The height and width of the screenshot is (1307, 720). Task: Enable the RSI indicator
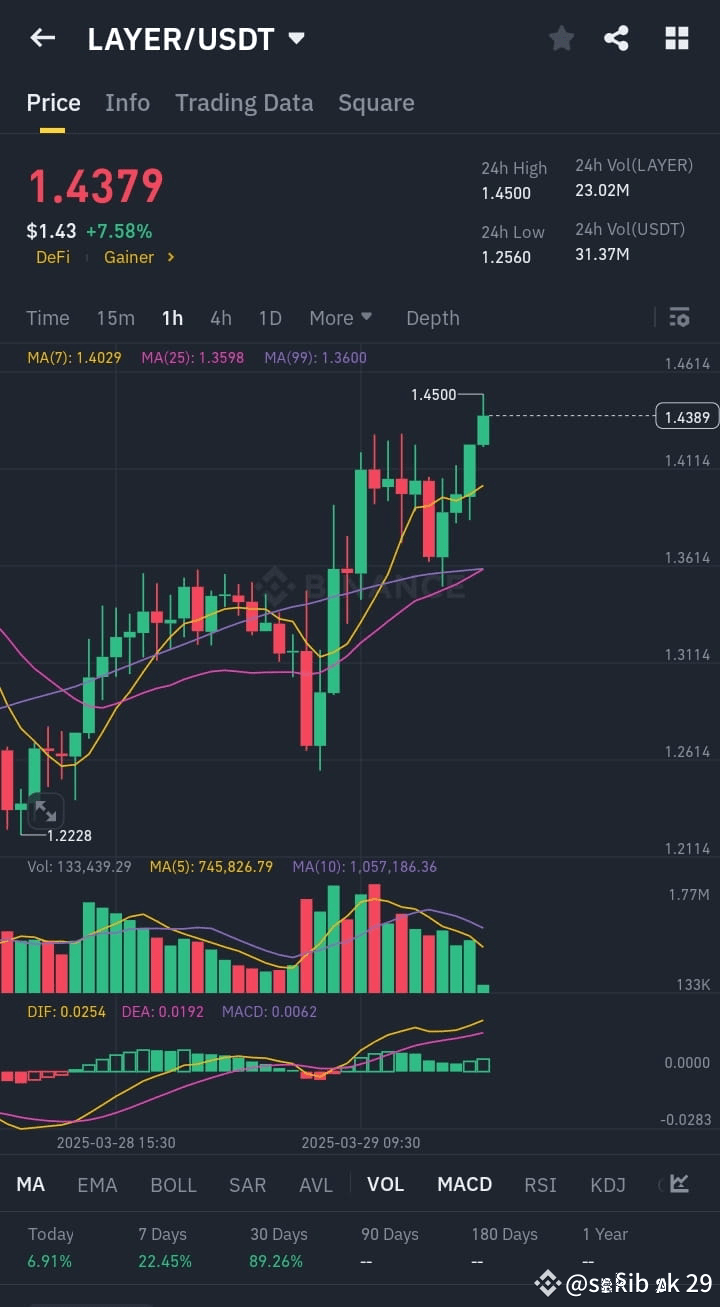click(x=540, y=1184)
